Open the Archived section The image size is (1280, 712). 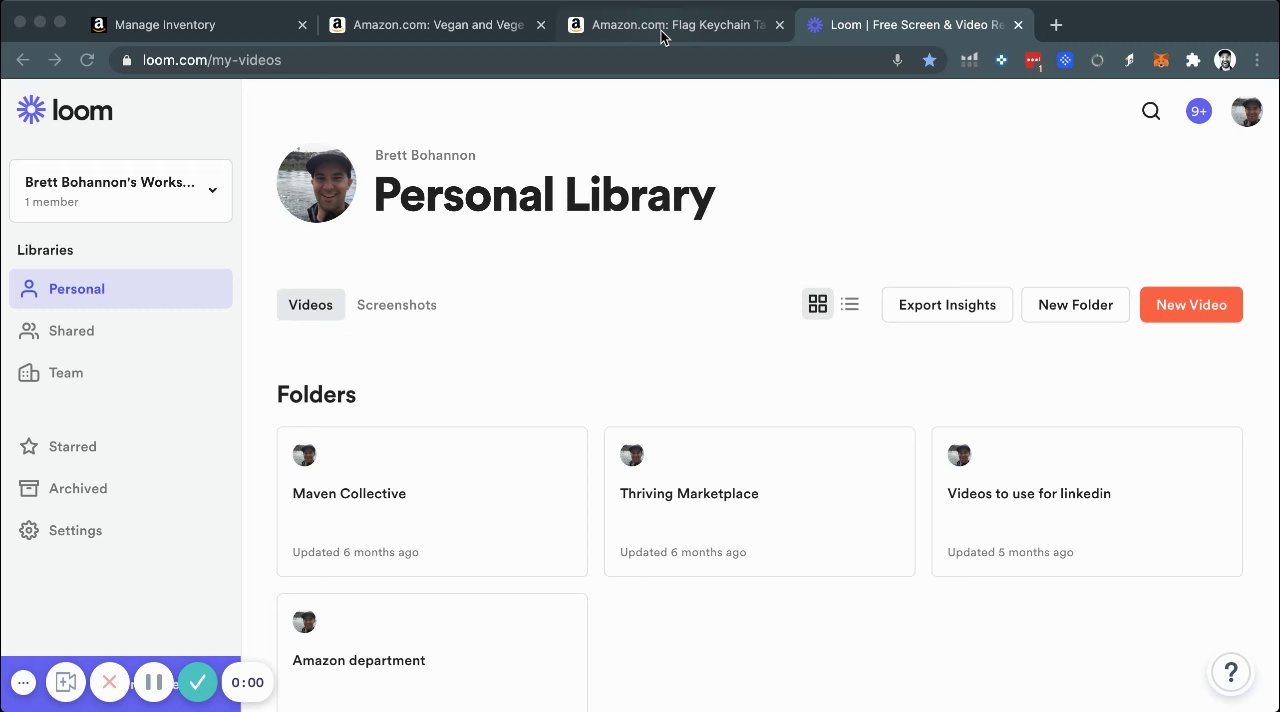121,489
